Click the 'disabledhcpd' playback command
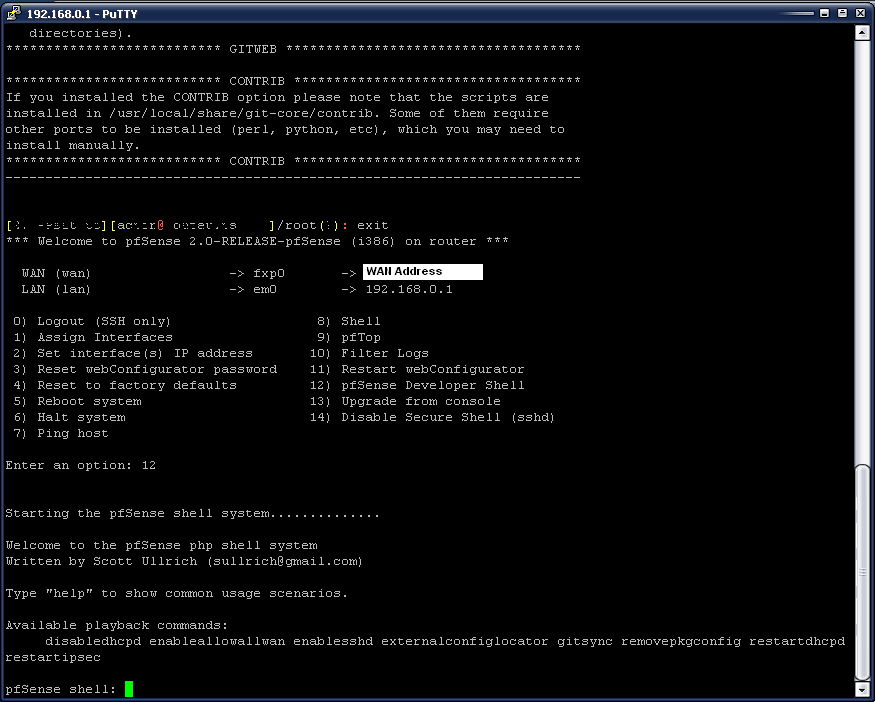The image size is (875, 702). coord(93,641)
